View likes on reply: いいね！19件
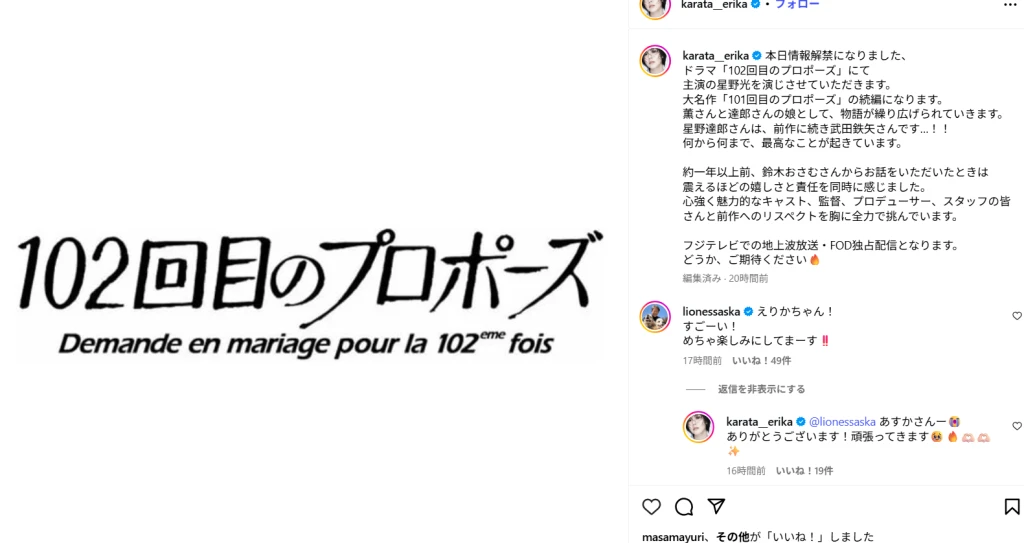Image resolution: width=1024 pixels, height=543 pixels. point(805,470)
